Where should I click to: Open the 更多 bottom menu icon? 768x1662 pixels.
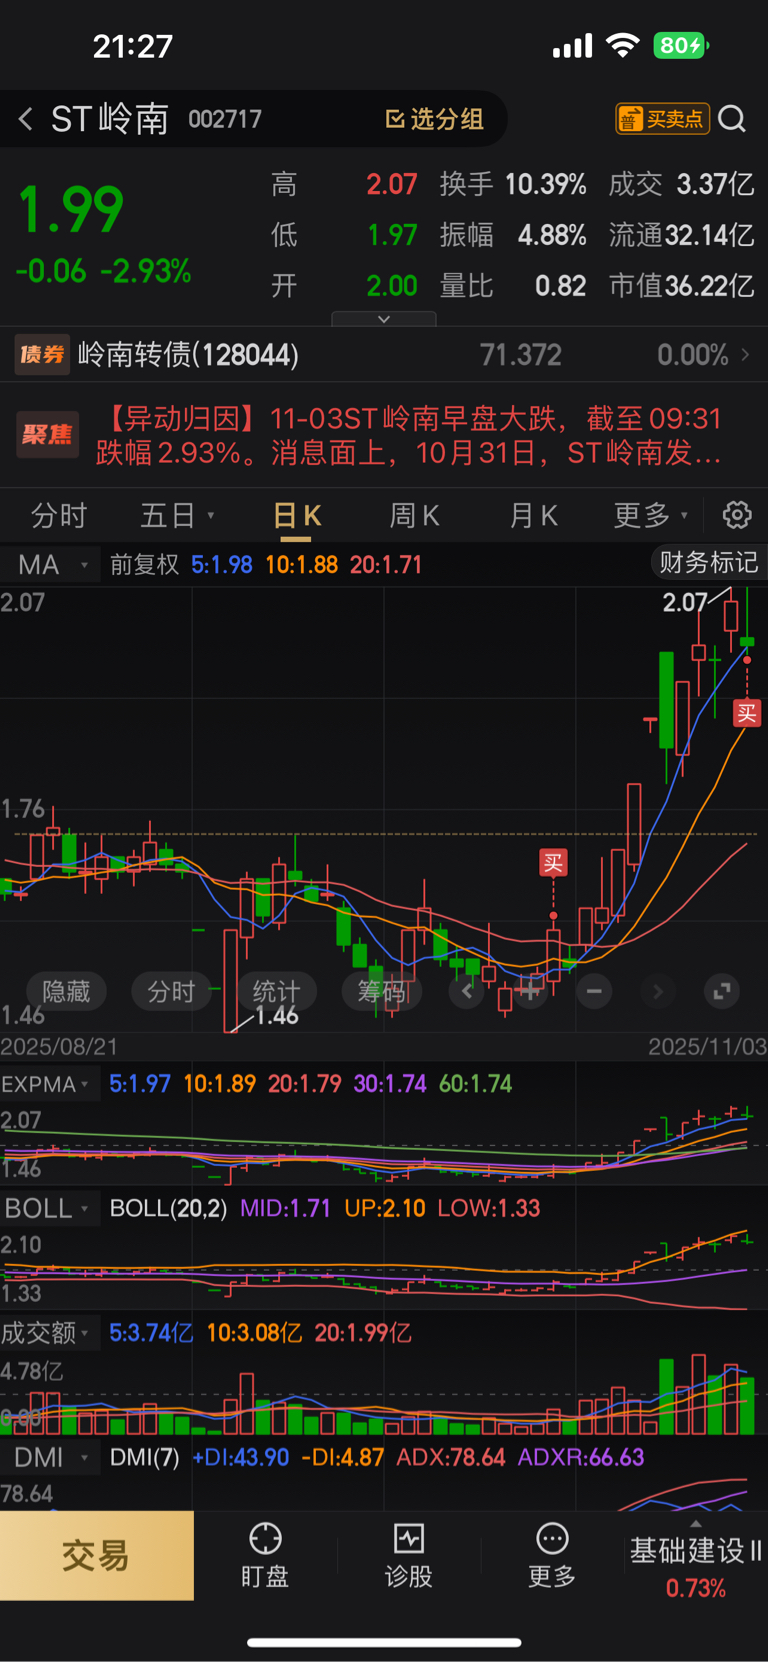click(x=552, y=1538)
